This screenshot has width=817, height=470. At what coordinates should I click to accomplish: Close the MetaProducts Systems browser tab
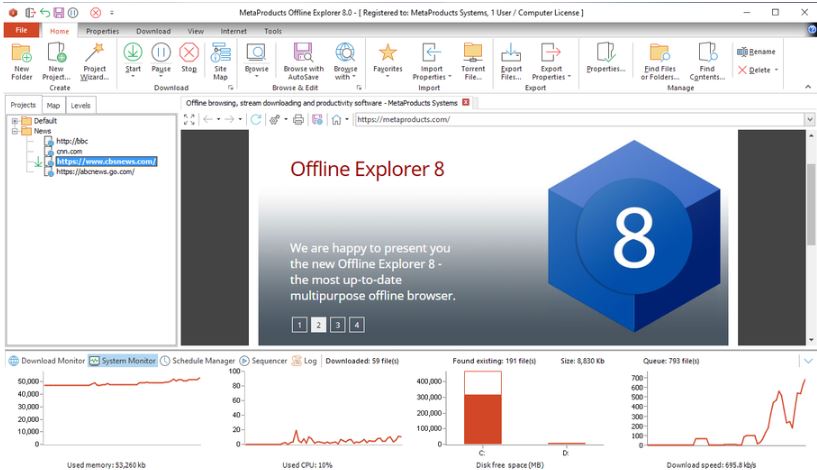[466, 103]
